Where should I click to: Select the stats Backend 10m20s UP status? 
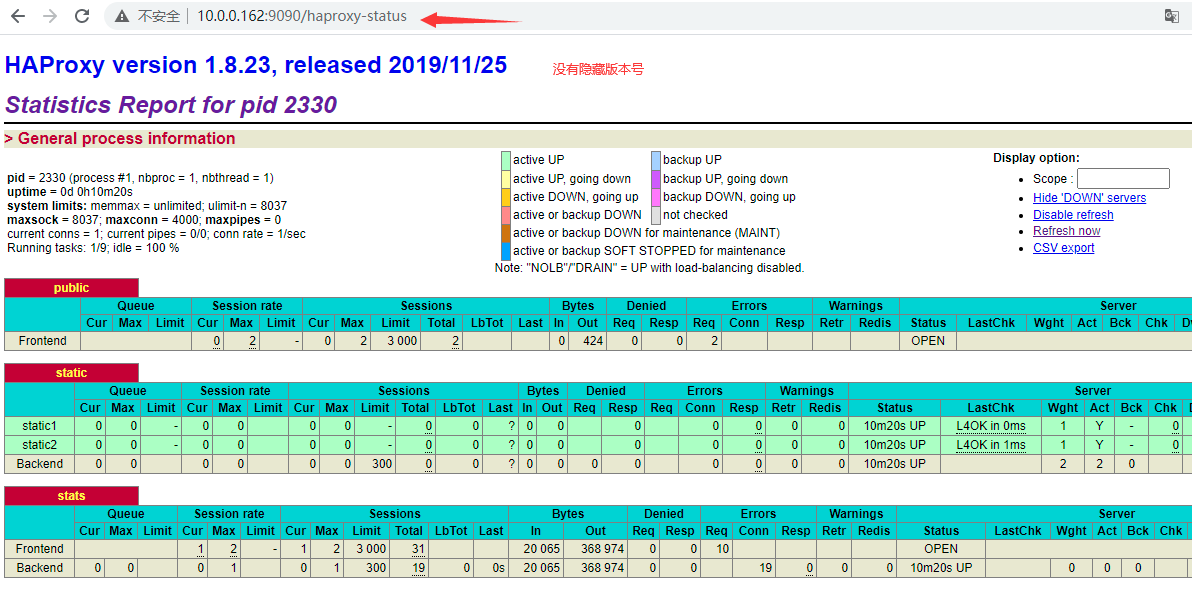click(941, 568)
